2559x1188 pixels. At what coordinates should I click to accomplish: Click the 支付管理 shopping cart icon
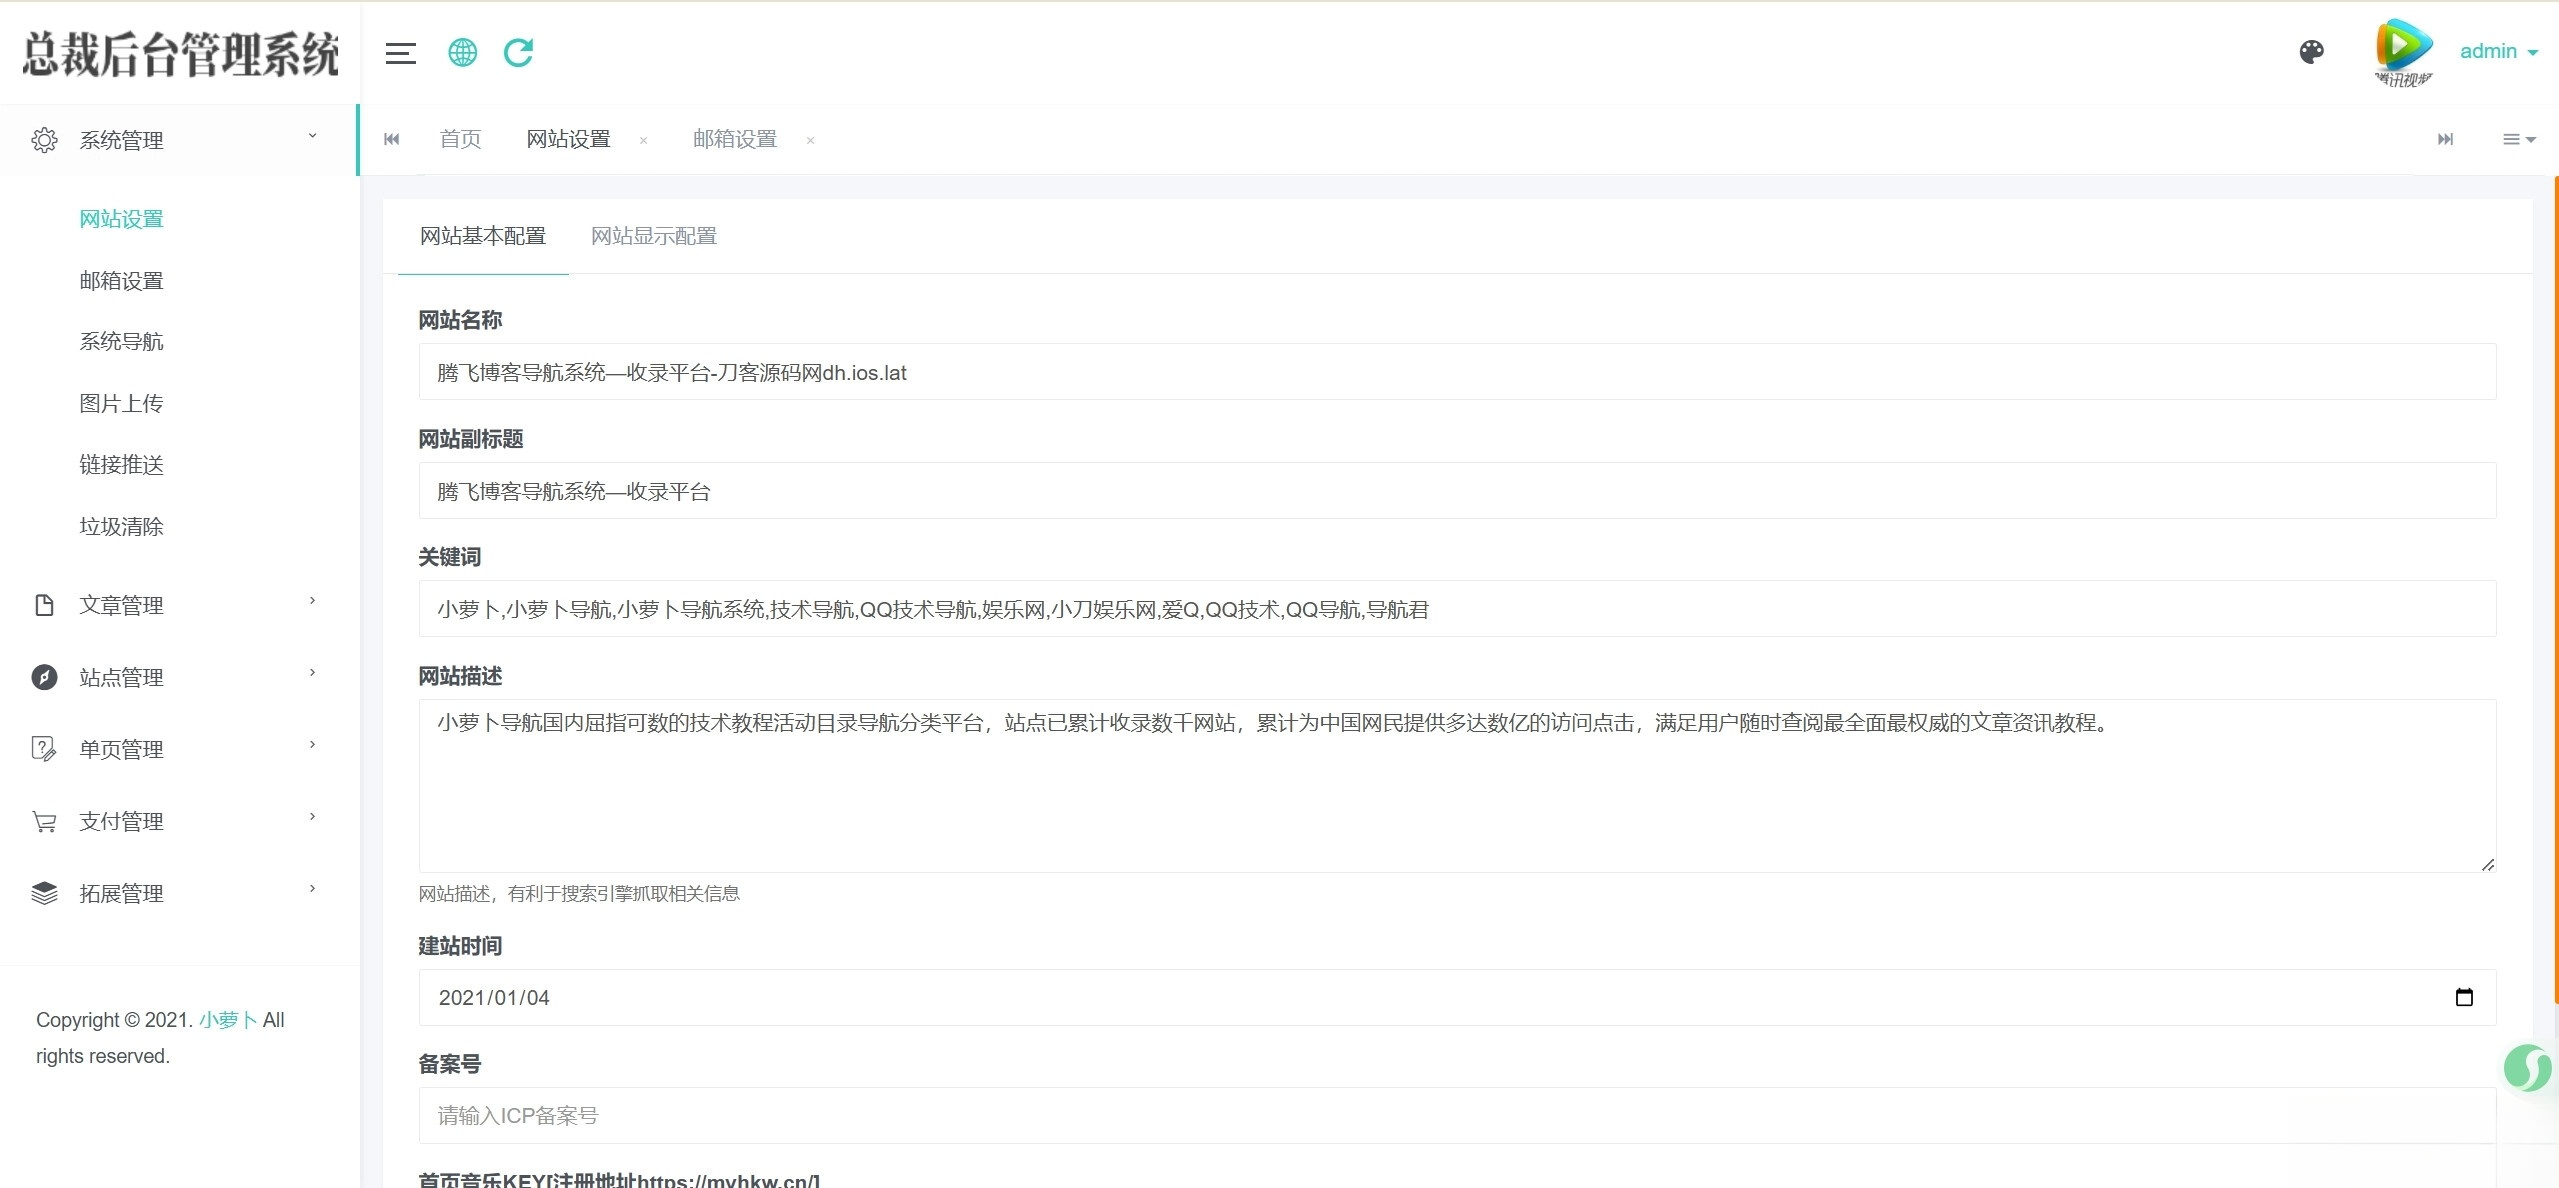[44, 820]
